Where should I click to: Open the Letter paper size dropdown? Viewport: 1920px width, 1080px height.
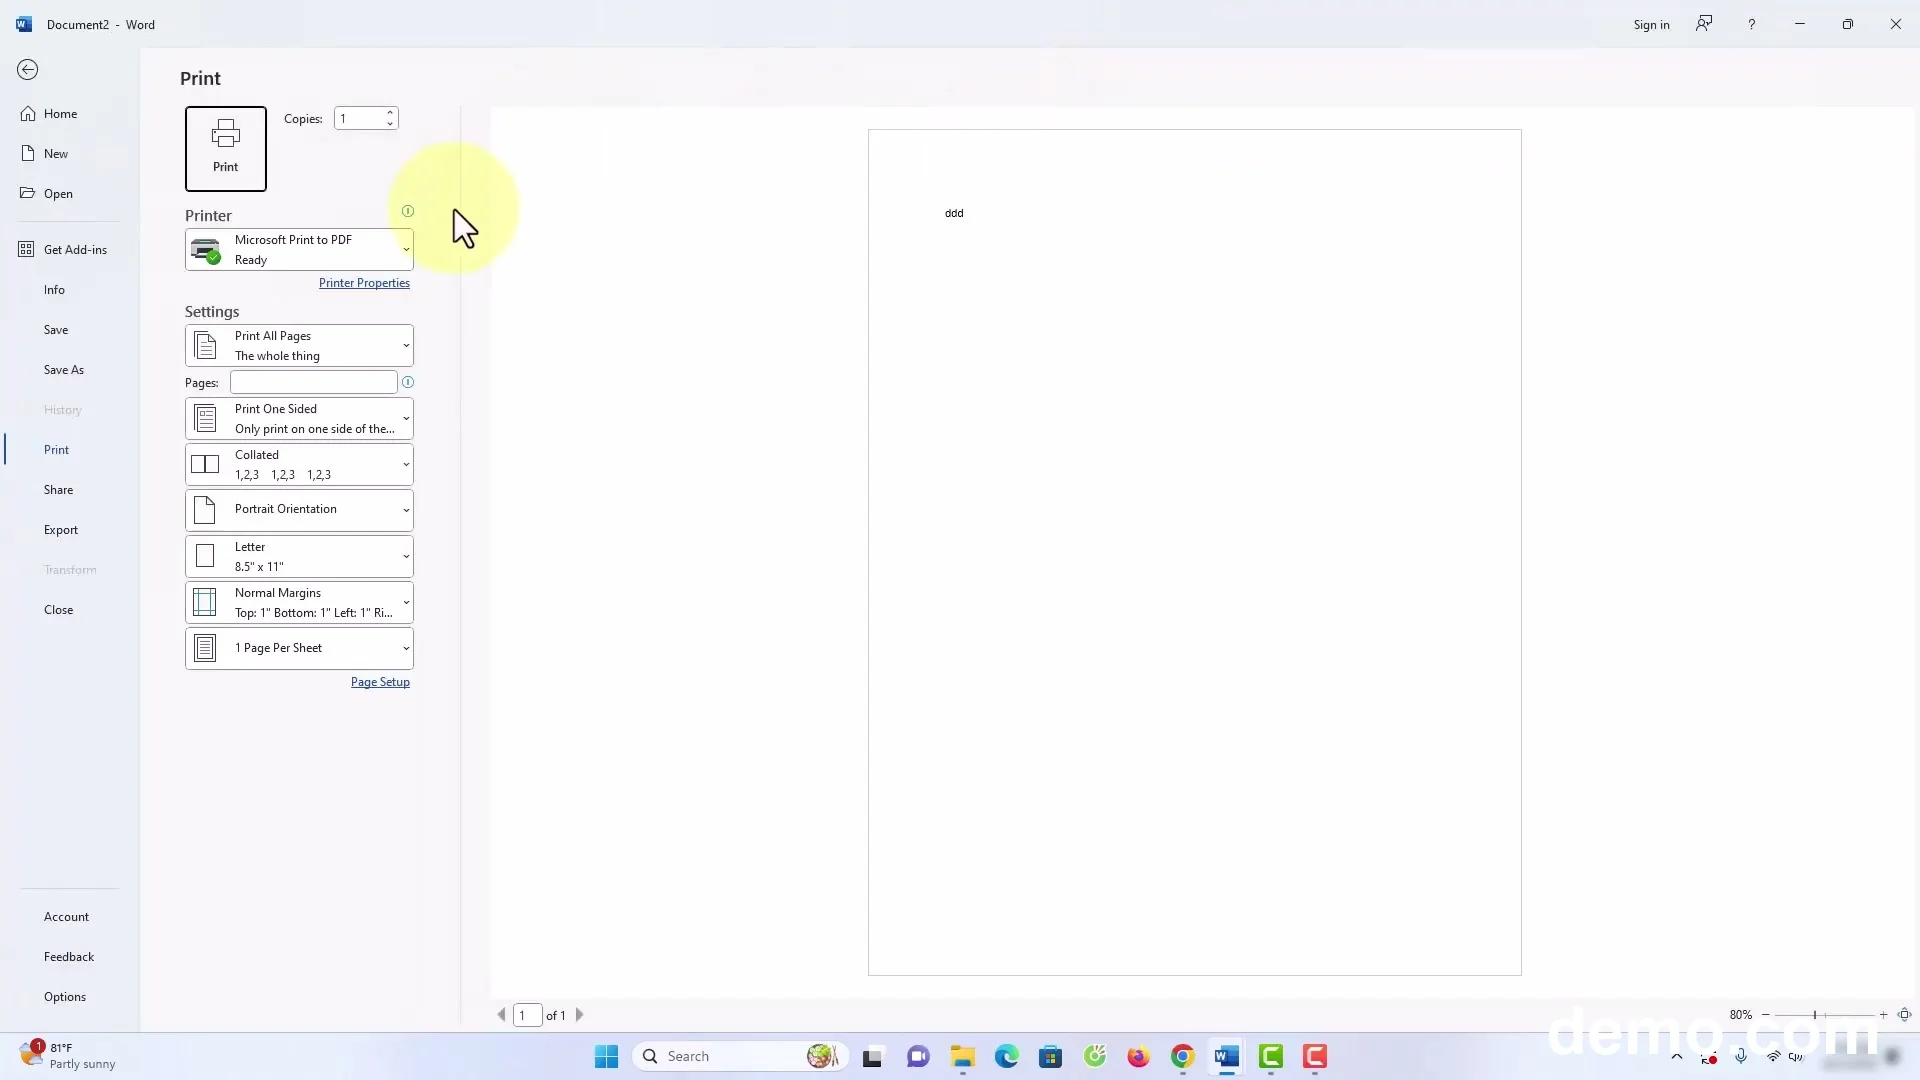point(299,556)
